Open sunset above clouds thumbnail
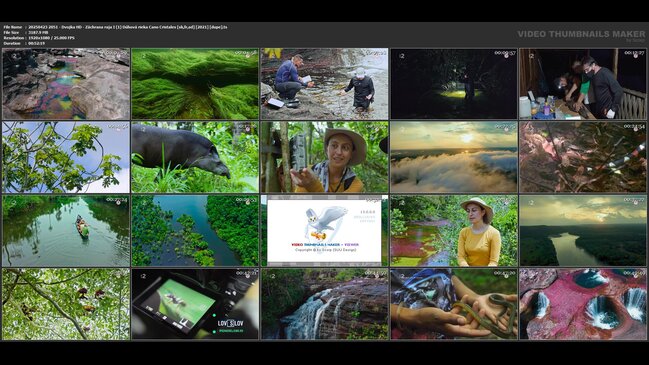The width and height of the screenshot is (649, 365). click(454, 157)
